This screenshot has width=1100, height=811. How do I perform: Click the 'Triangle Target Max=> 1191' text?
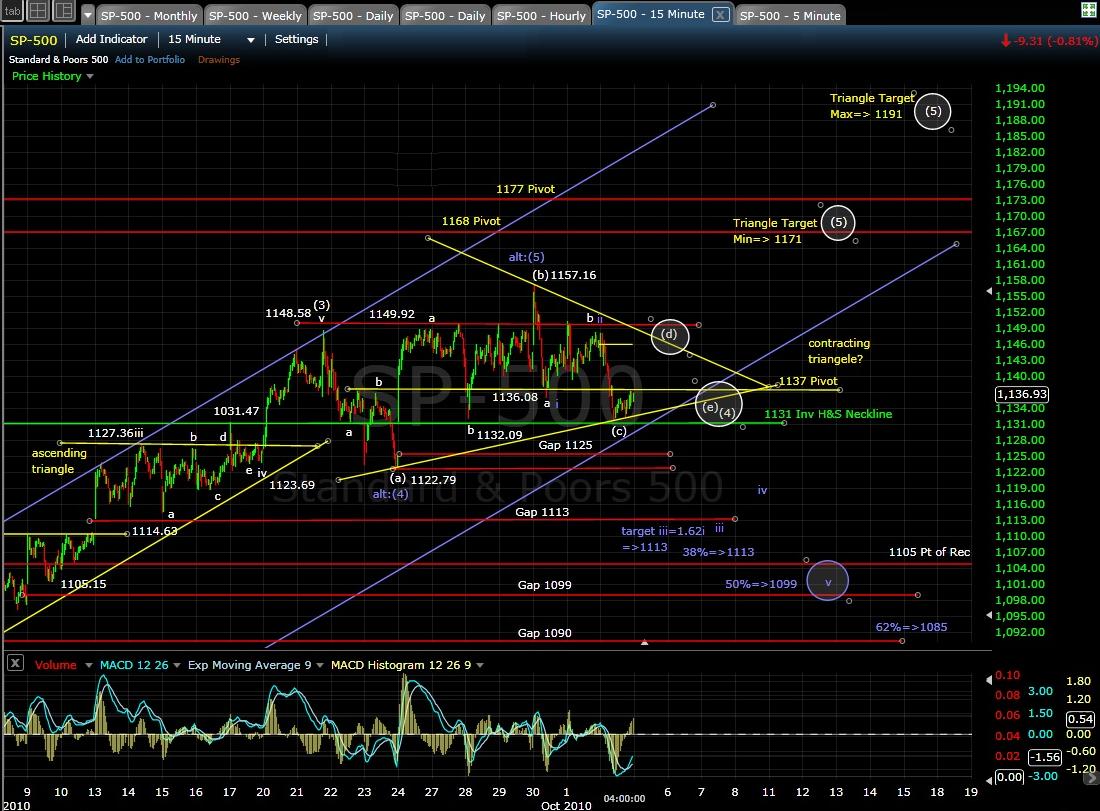(872, 106)
